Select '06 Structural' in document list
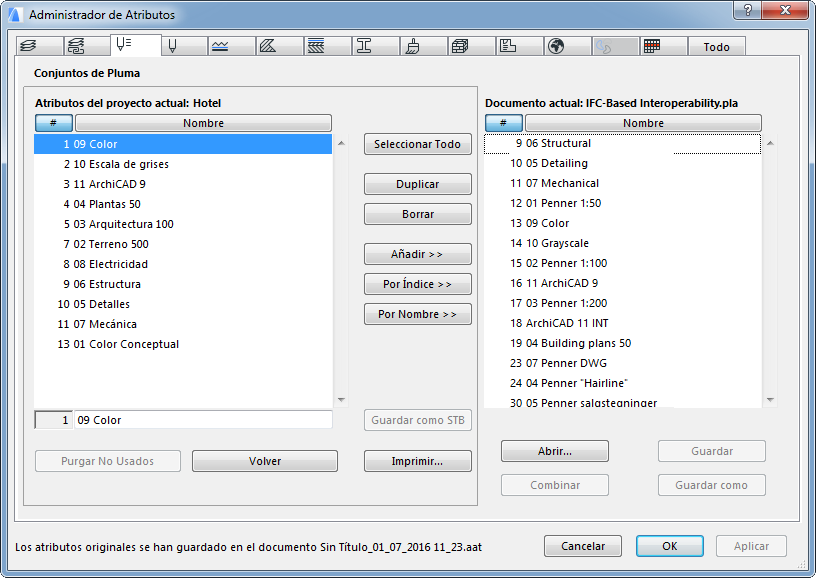816x578 pixels. 622,143
